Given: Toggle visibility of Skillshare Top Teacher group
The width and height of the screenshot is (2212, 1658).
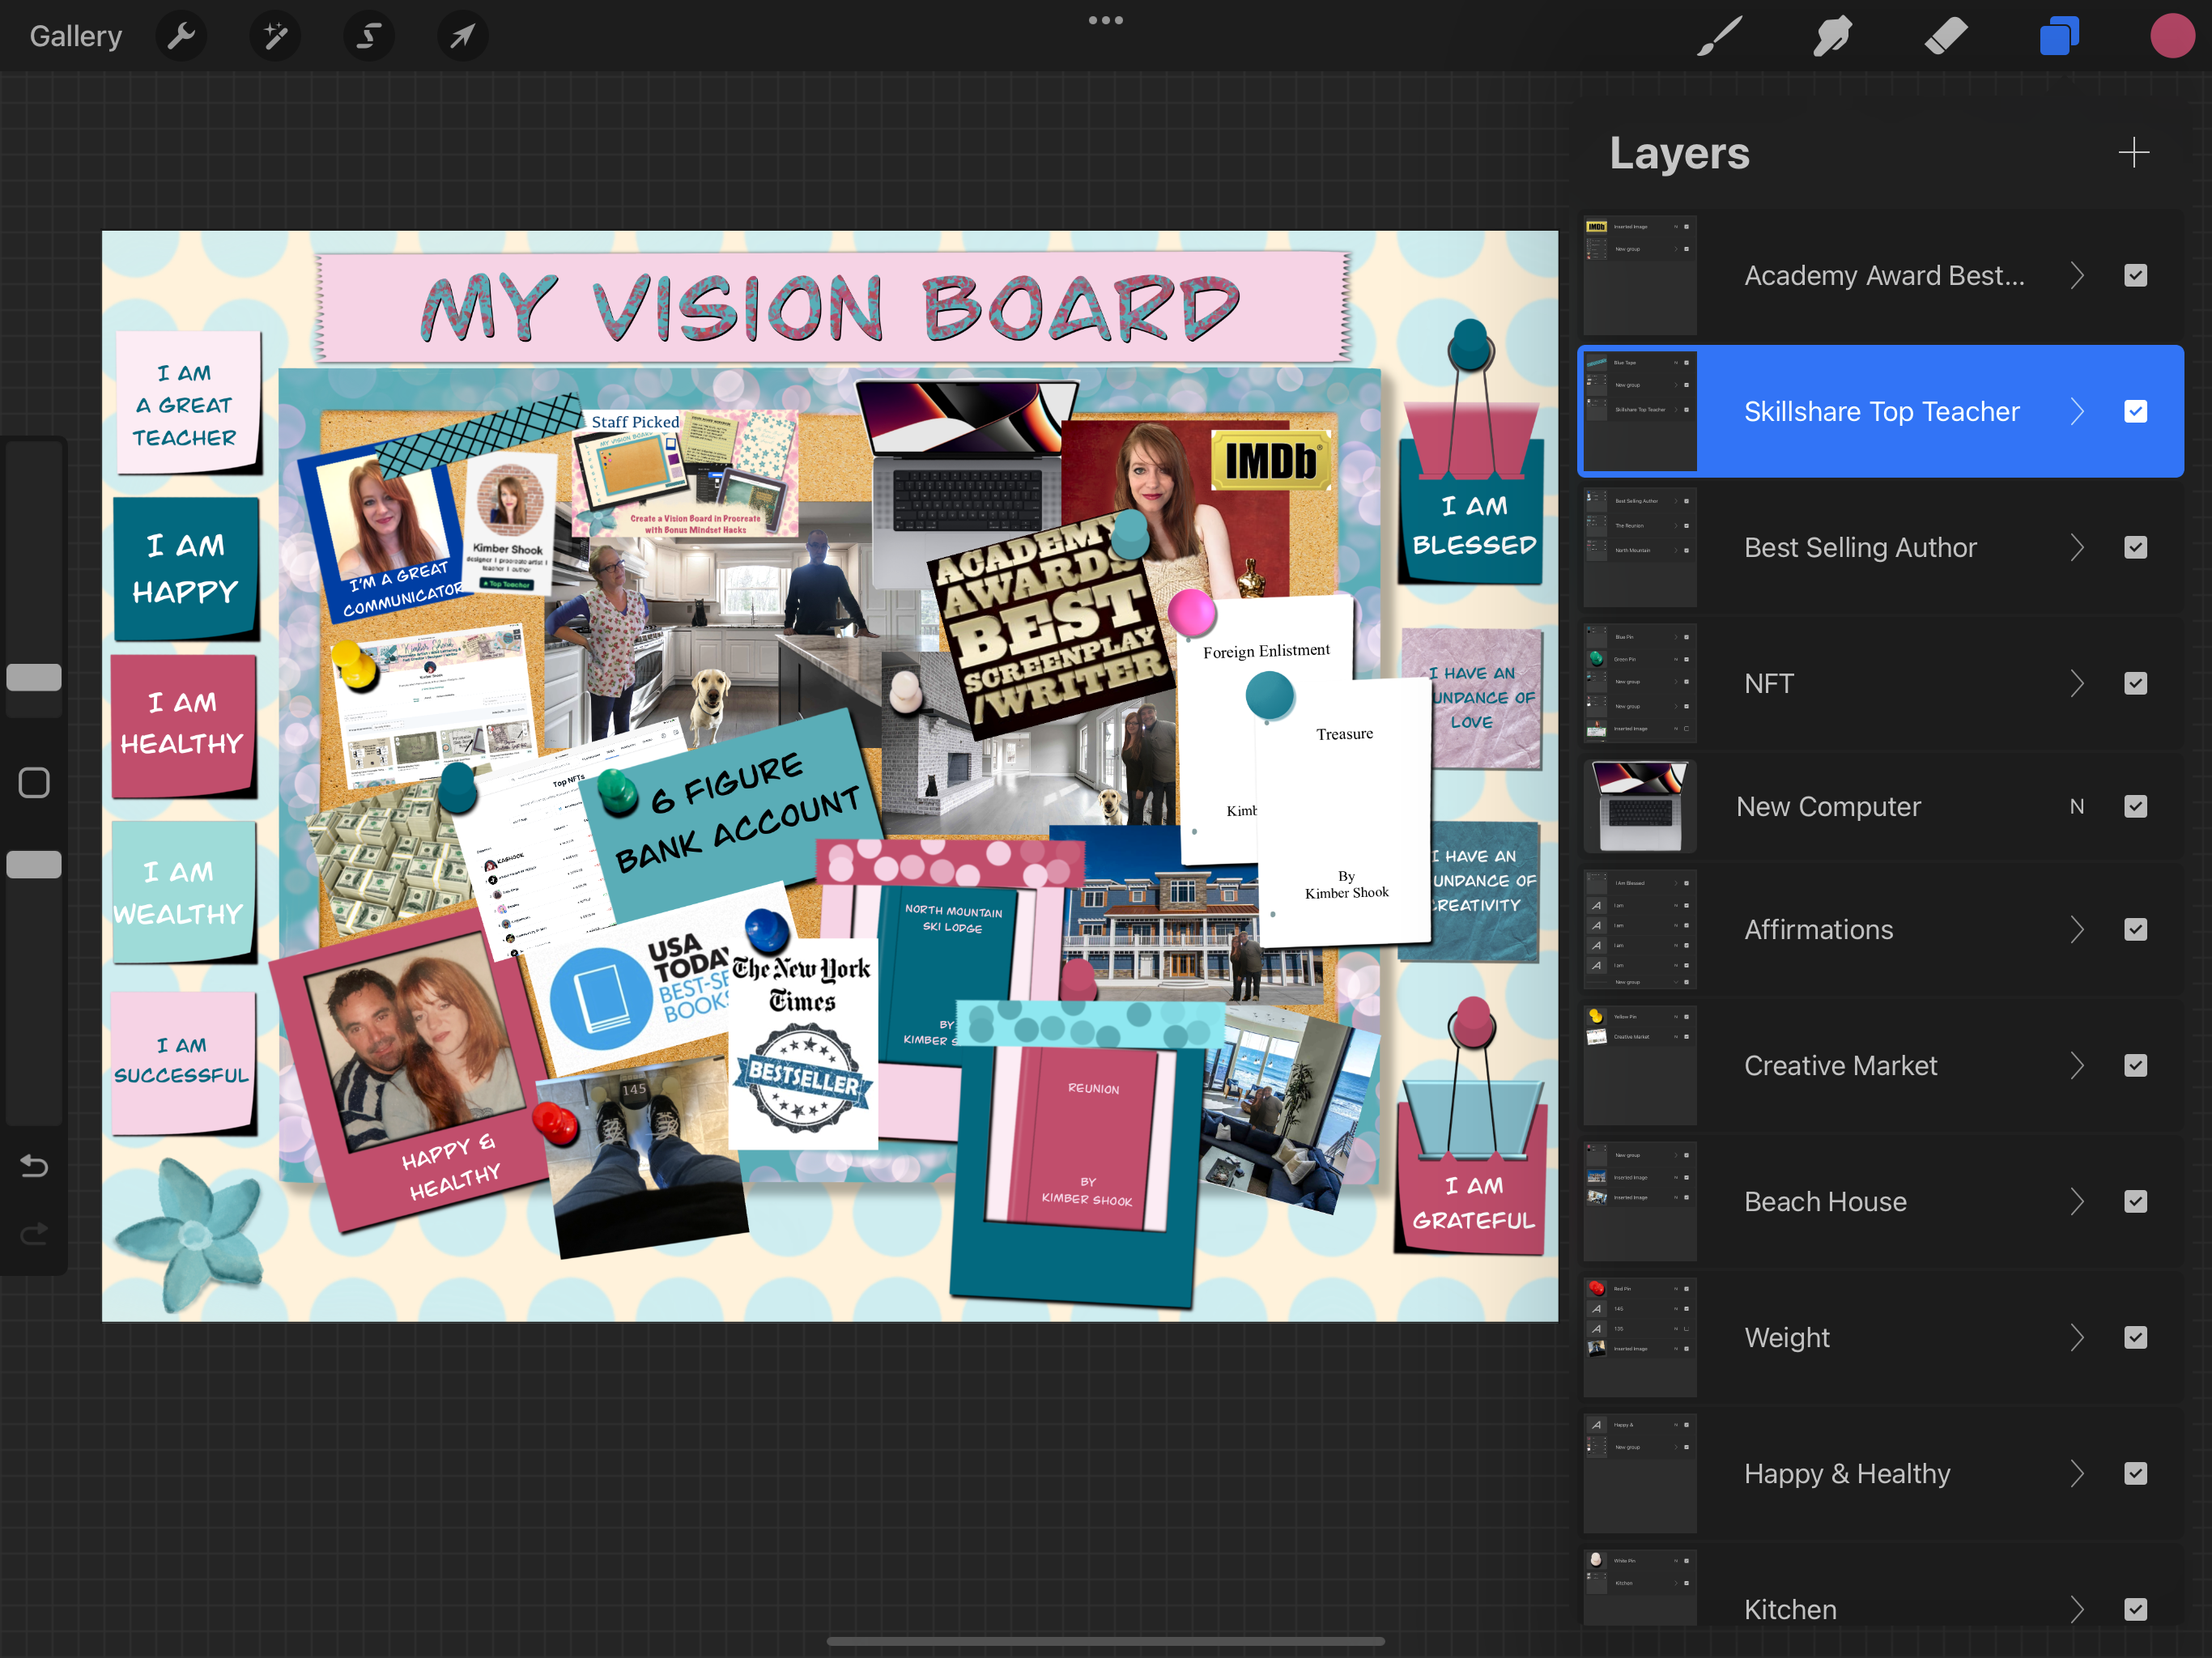Looking at the screenshot, I should pos(2135,411).
